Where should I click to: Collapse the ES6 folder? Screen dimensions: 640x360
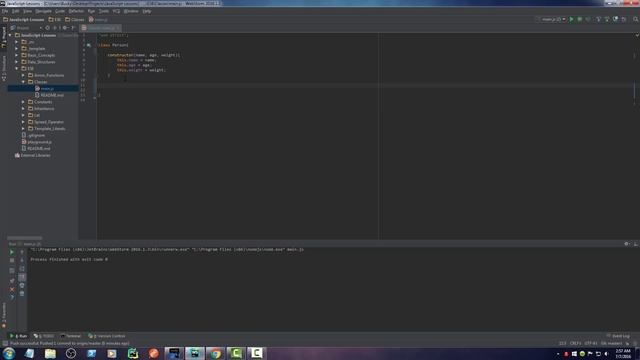coord(17,69)
